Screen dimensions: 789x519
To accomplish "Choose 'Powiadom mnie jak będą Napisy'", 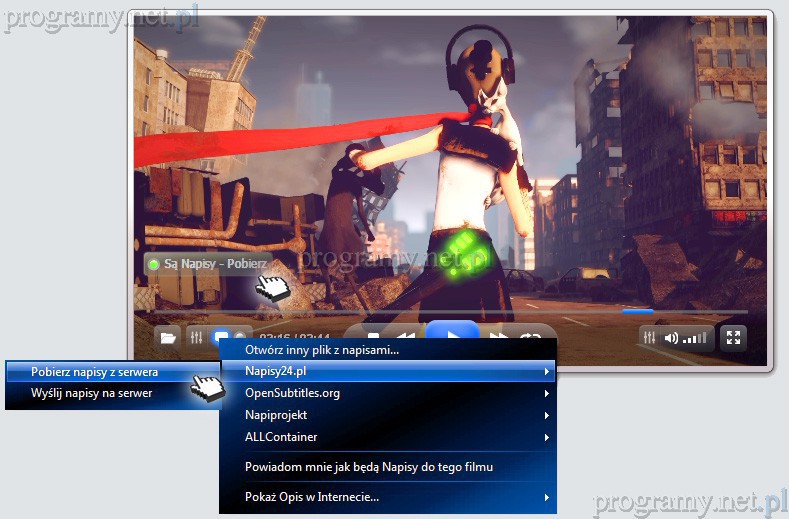I will [x=369, y=466].
